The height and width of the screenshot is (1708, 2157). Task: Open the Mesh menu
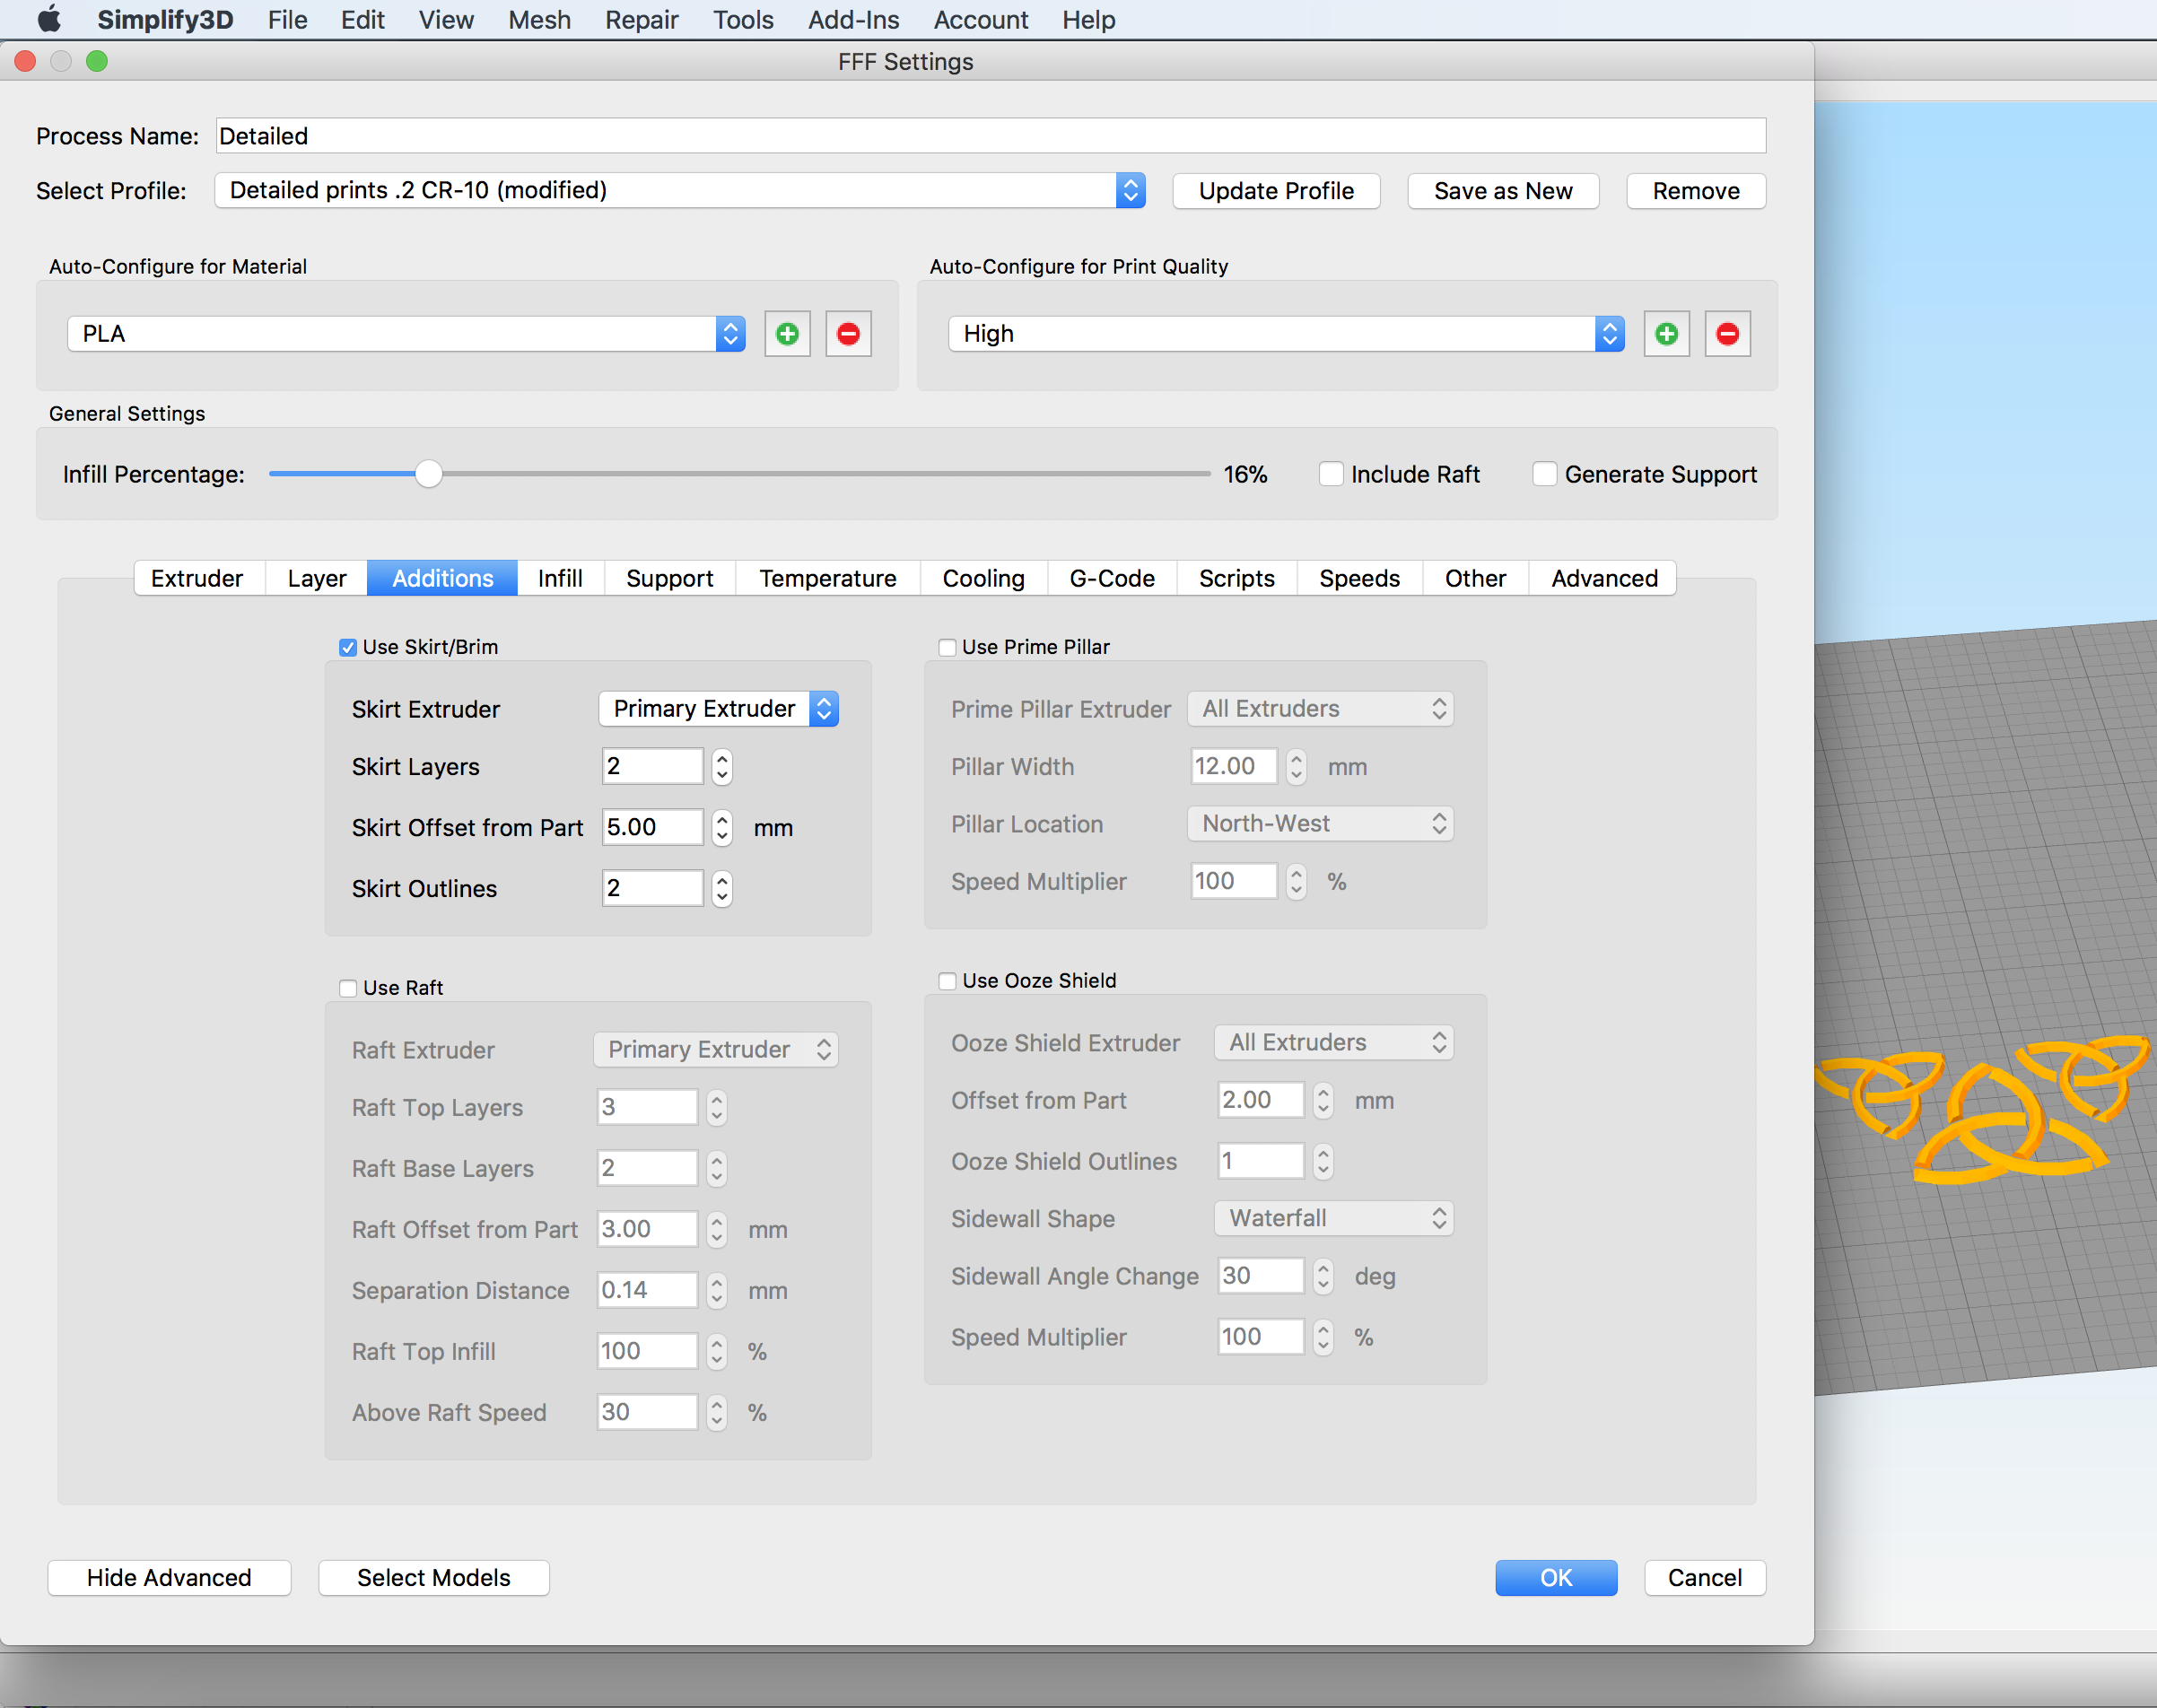tap(540, 20)
